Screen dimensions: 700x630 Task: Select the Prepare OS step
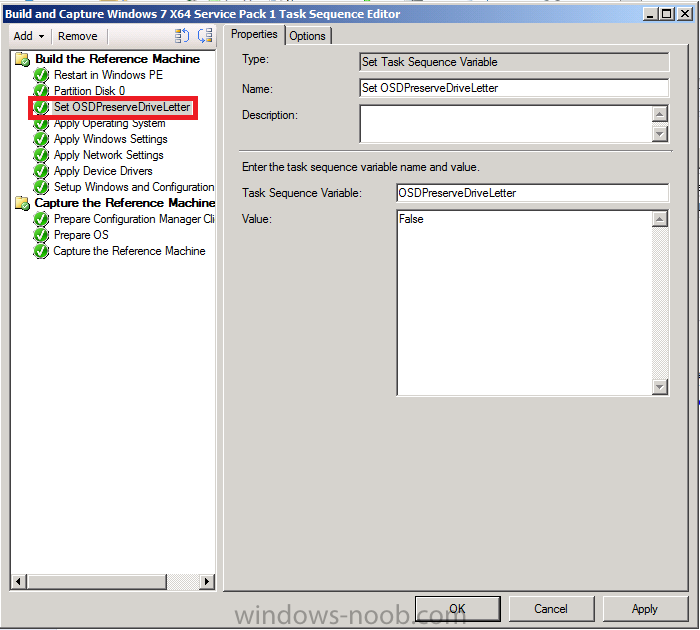click(x=81, y=235)
